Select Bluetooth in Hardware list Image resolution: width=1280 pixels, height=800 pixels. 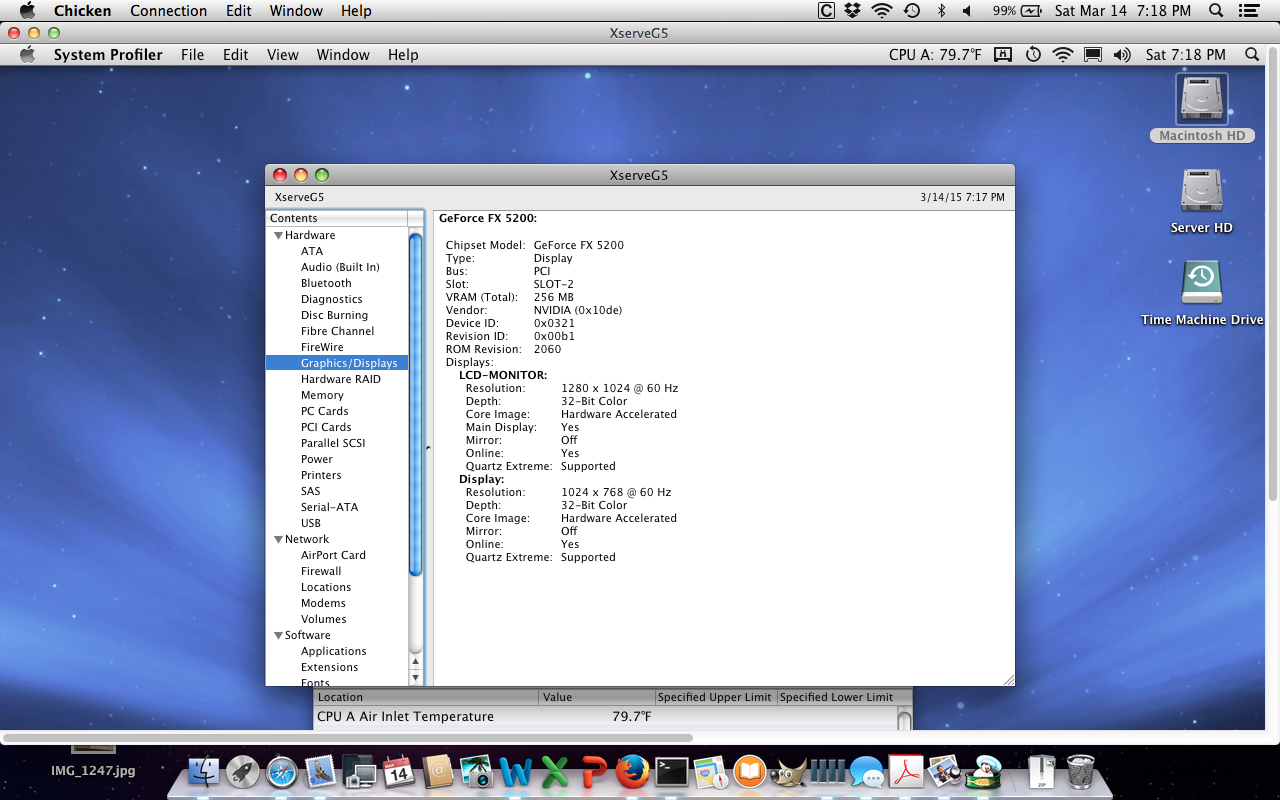pyautogui.click(x=326, y=283)
